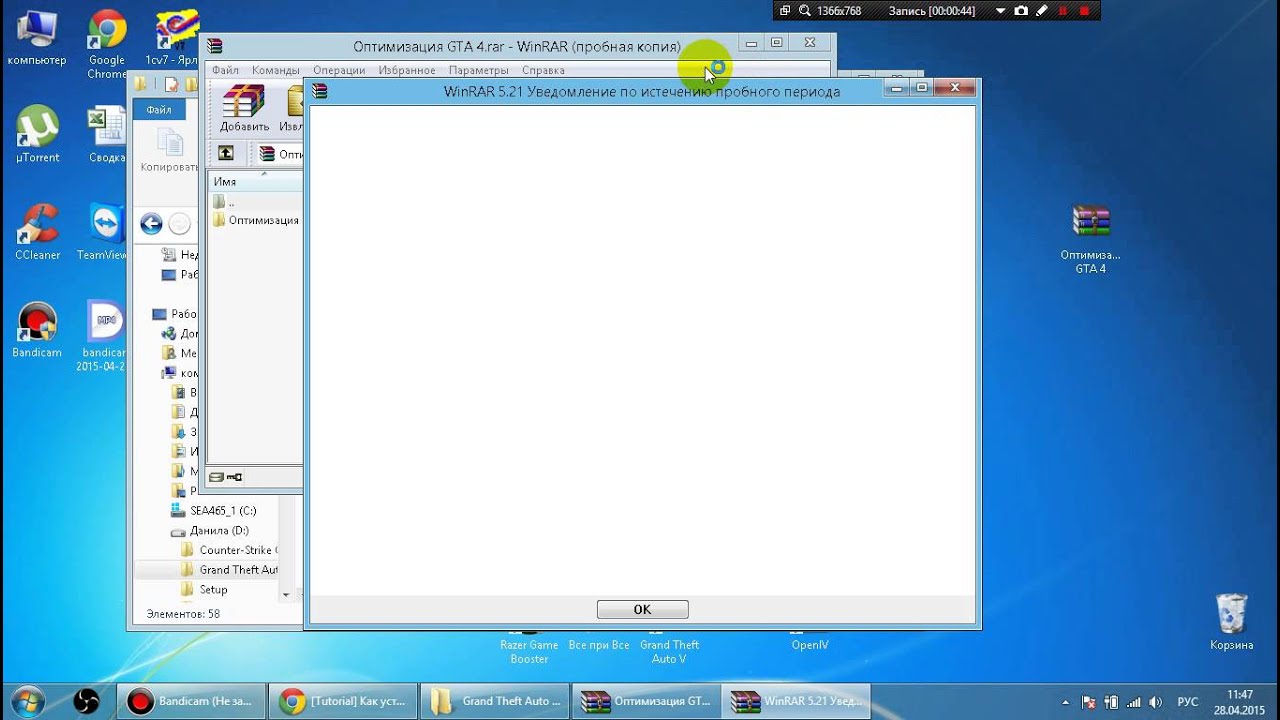Open the clock showing 11:47
The width and height of the screenshot is (1280, 720).
click(x=1240, y=701)
